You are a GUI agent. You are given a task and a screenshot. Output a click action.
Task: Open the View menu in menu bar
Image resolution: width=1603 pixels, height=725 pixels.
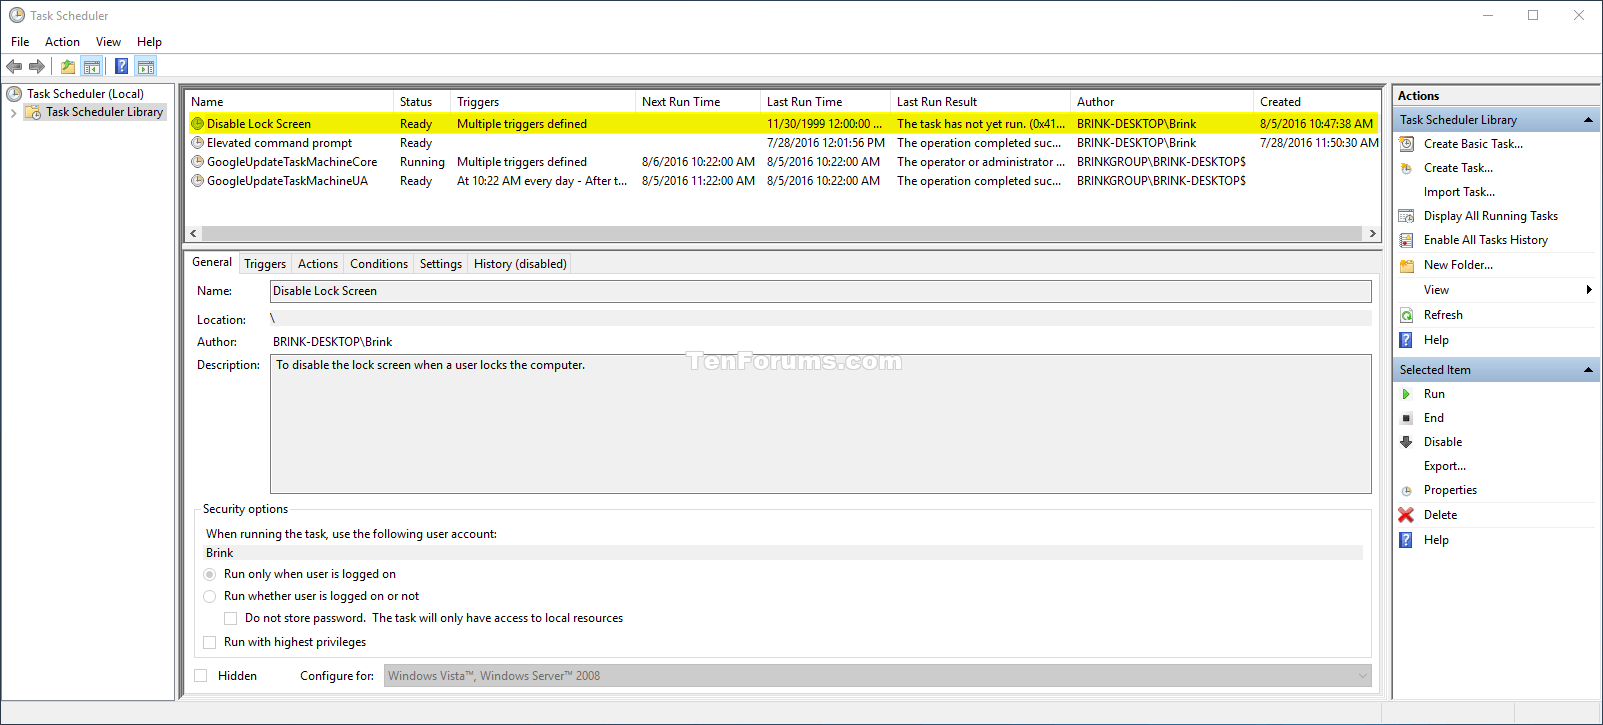point(108,42)
